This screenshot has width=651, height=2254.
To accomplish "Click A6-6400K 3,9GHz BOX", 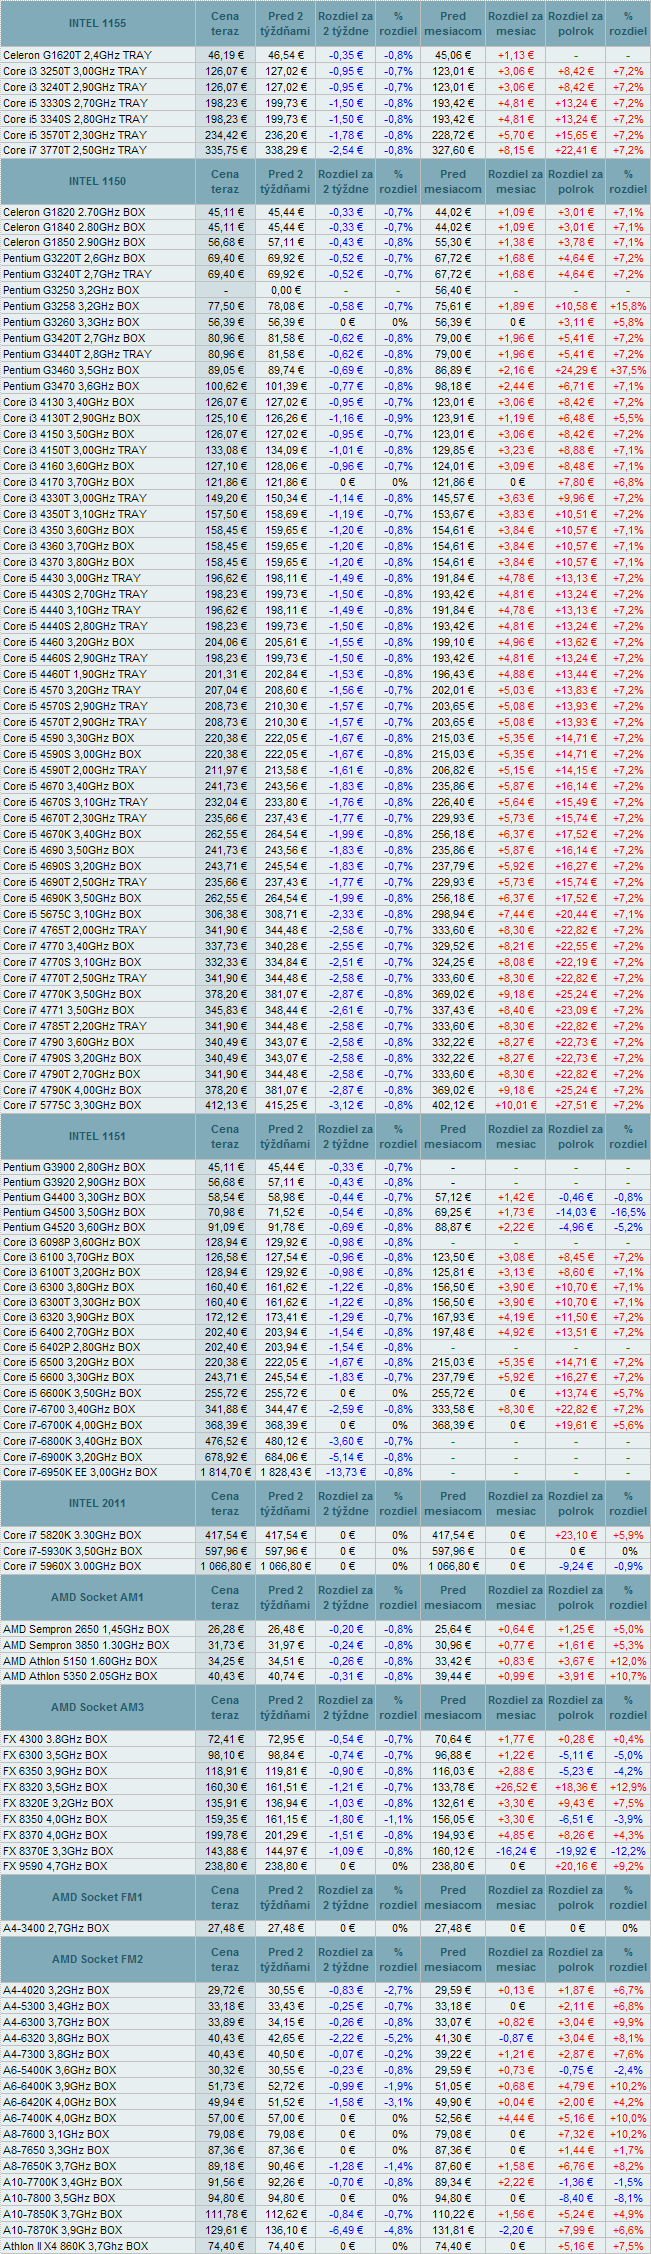I will (59, 2086).
